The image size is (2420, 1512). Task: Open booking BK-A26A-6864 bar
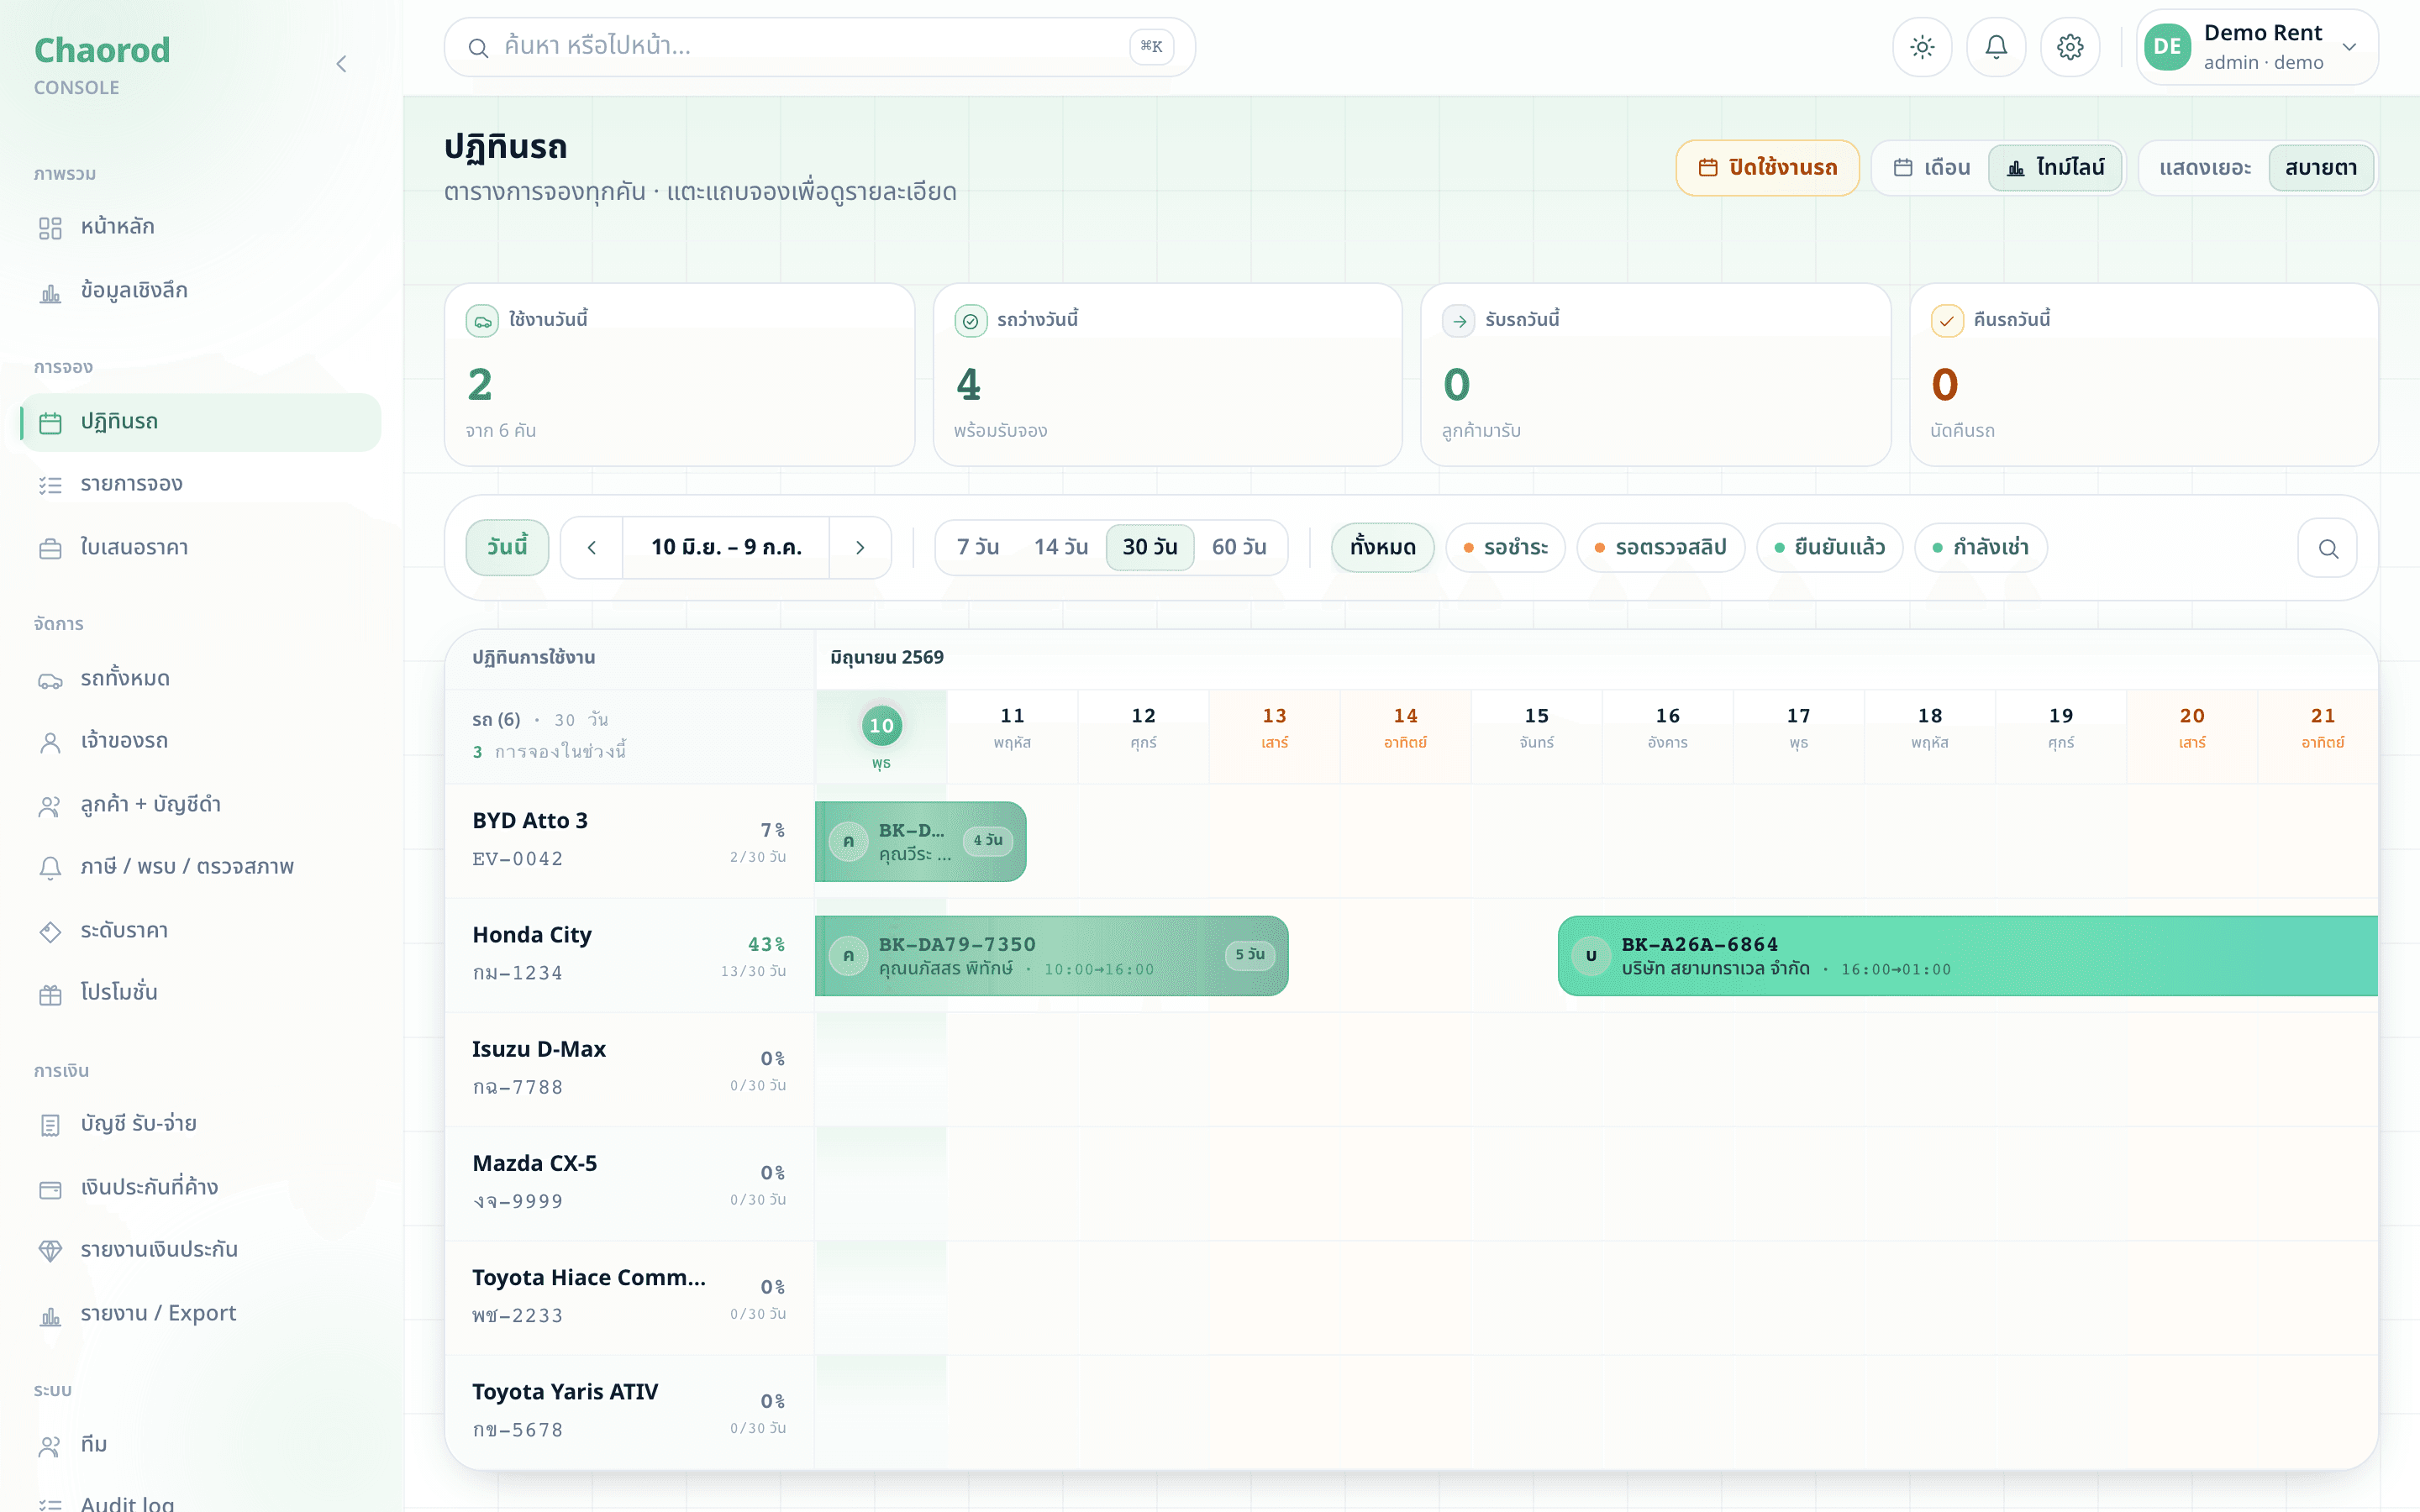[1968, 956]
